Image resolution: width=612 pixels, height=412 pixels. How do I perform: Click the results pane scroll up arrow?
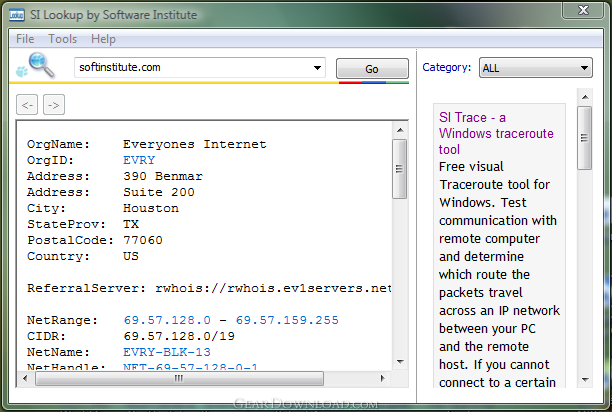(400, 130)
